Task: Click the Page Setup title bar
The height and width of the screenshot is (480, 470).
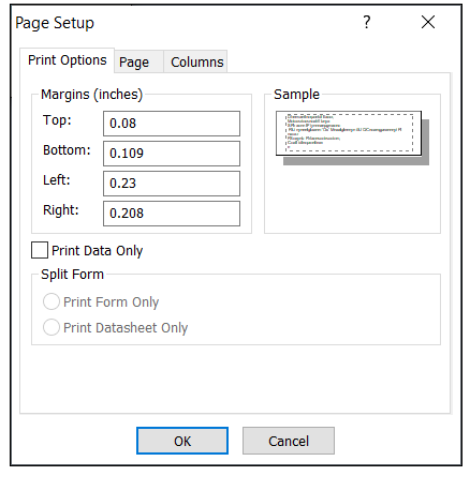Action: coord(187,23)
